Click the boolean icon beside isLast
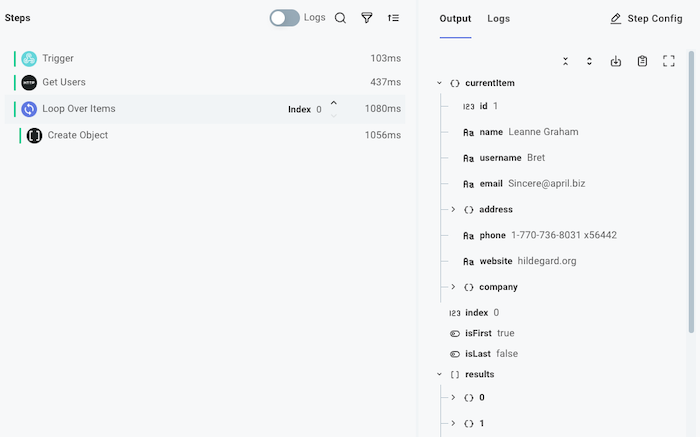Image resolution: width=700 pixels, height=437 pixels. 454,354
